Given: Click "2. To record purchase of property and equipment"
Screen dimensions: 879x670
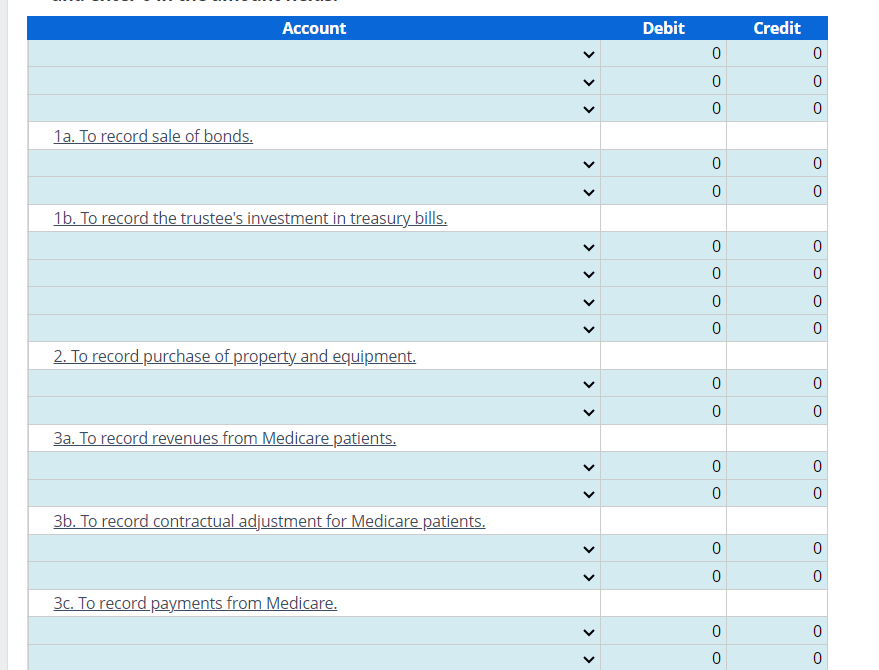Looking at the screenshot, I should point(234,355).
